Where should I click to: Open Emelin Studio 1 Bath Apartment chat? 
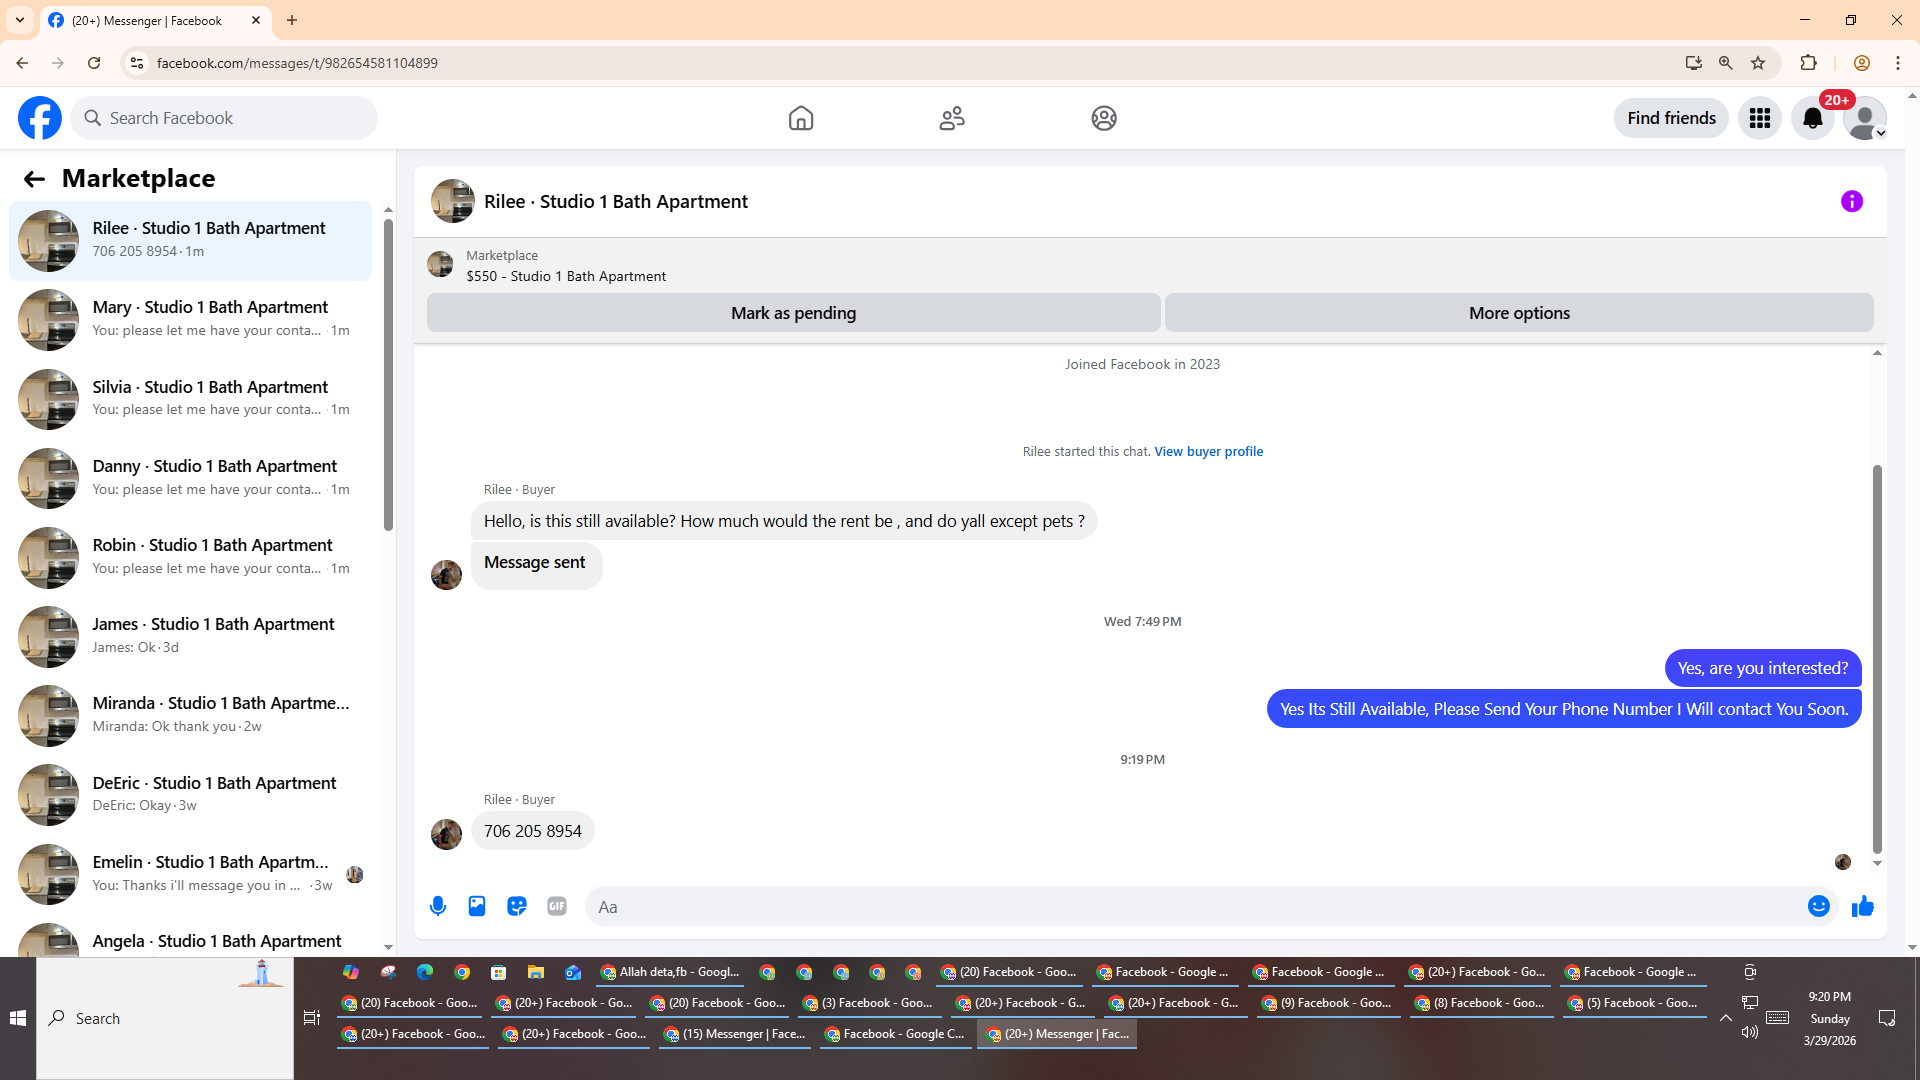190,874
